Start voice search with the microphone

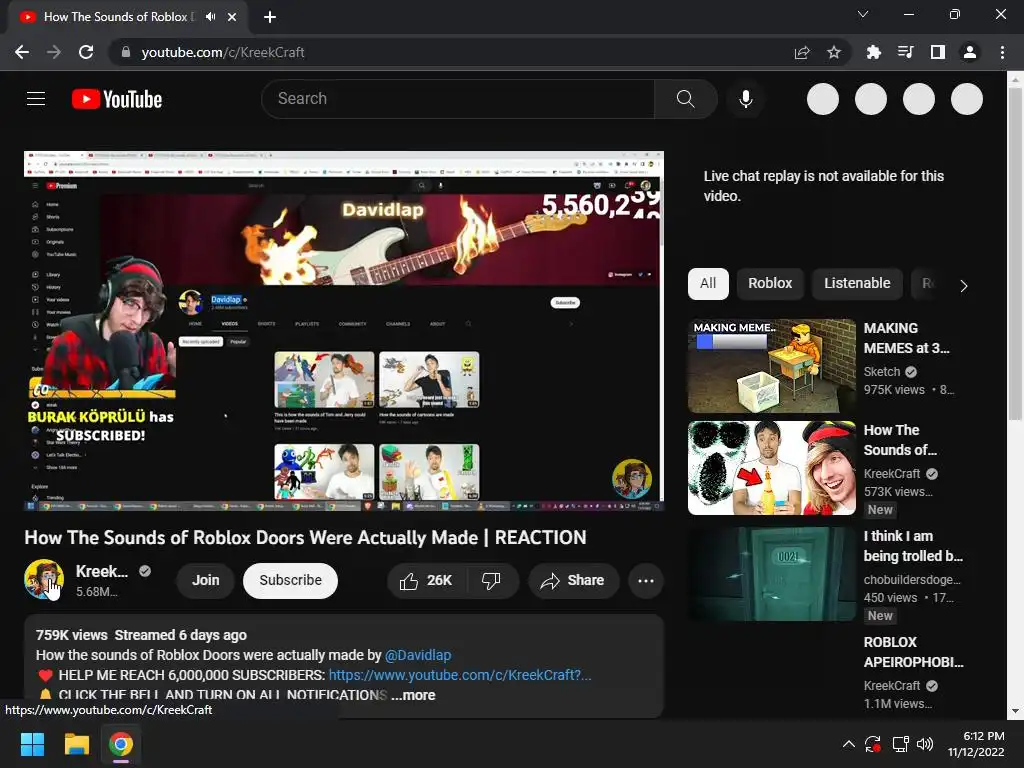[745, 99]
